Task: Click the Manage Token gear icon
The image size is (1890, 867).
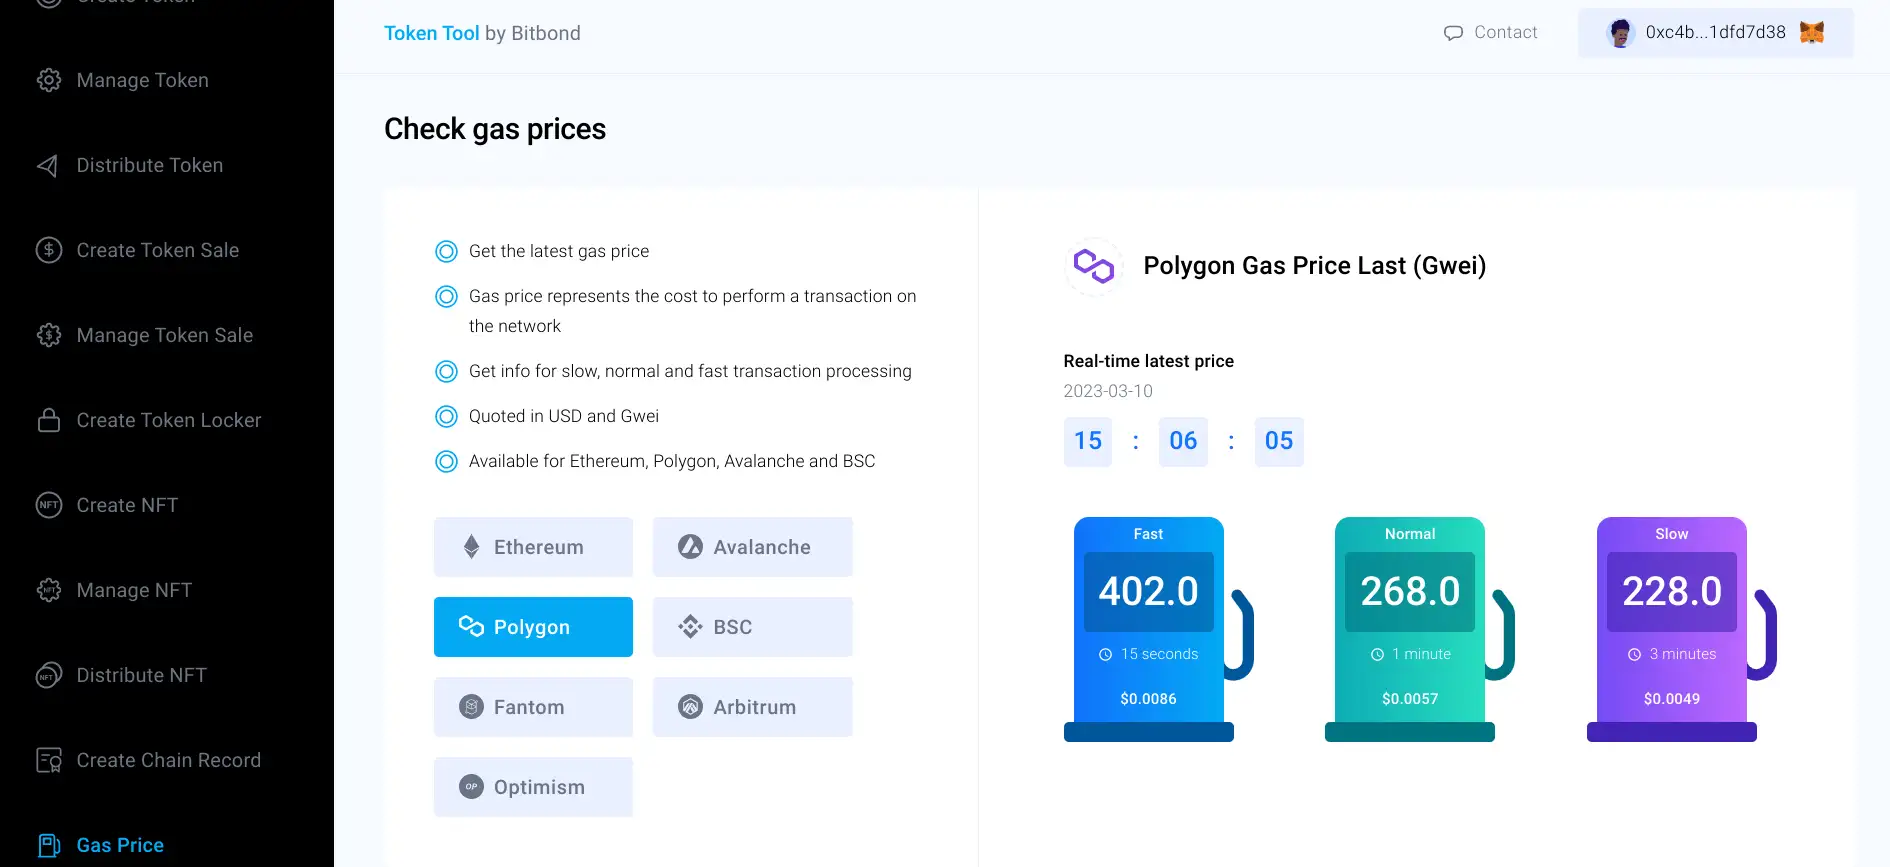Action: 49,80
